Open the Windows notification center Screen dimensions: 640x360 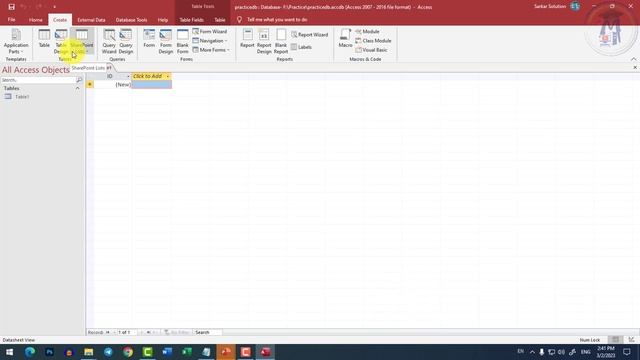click(x=627, y=352)
